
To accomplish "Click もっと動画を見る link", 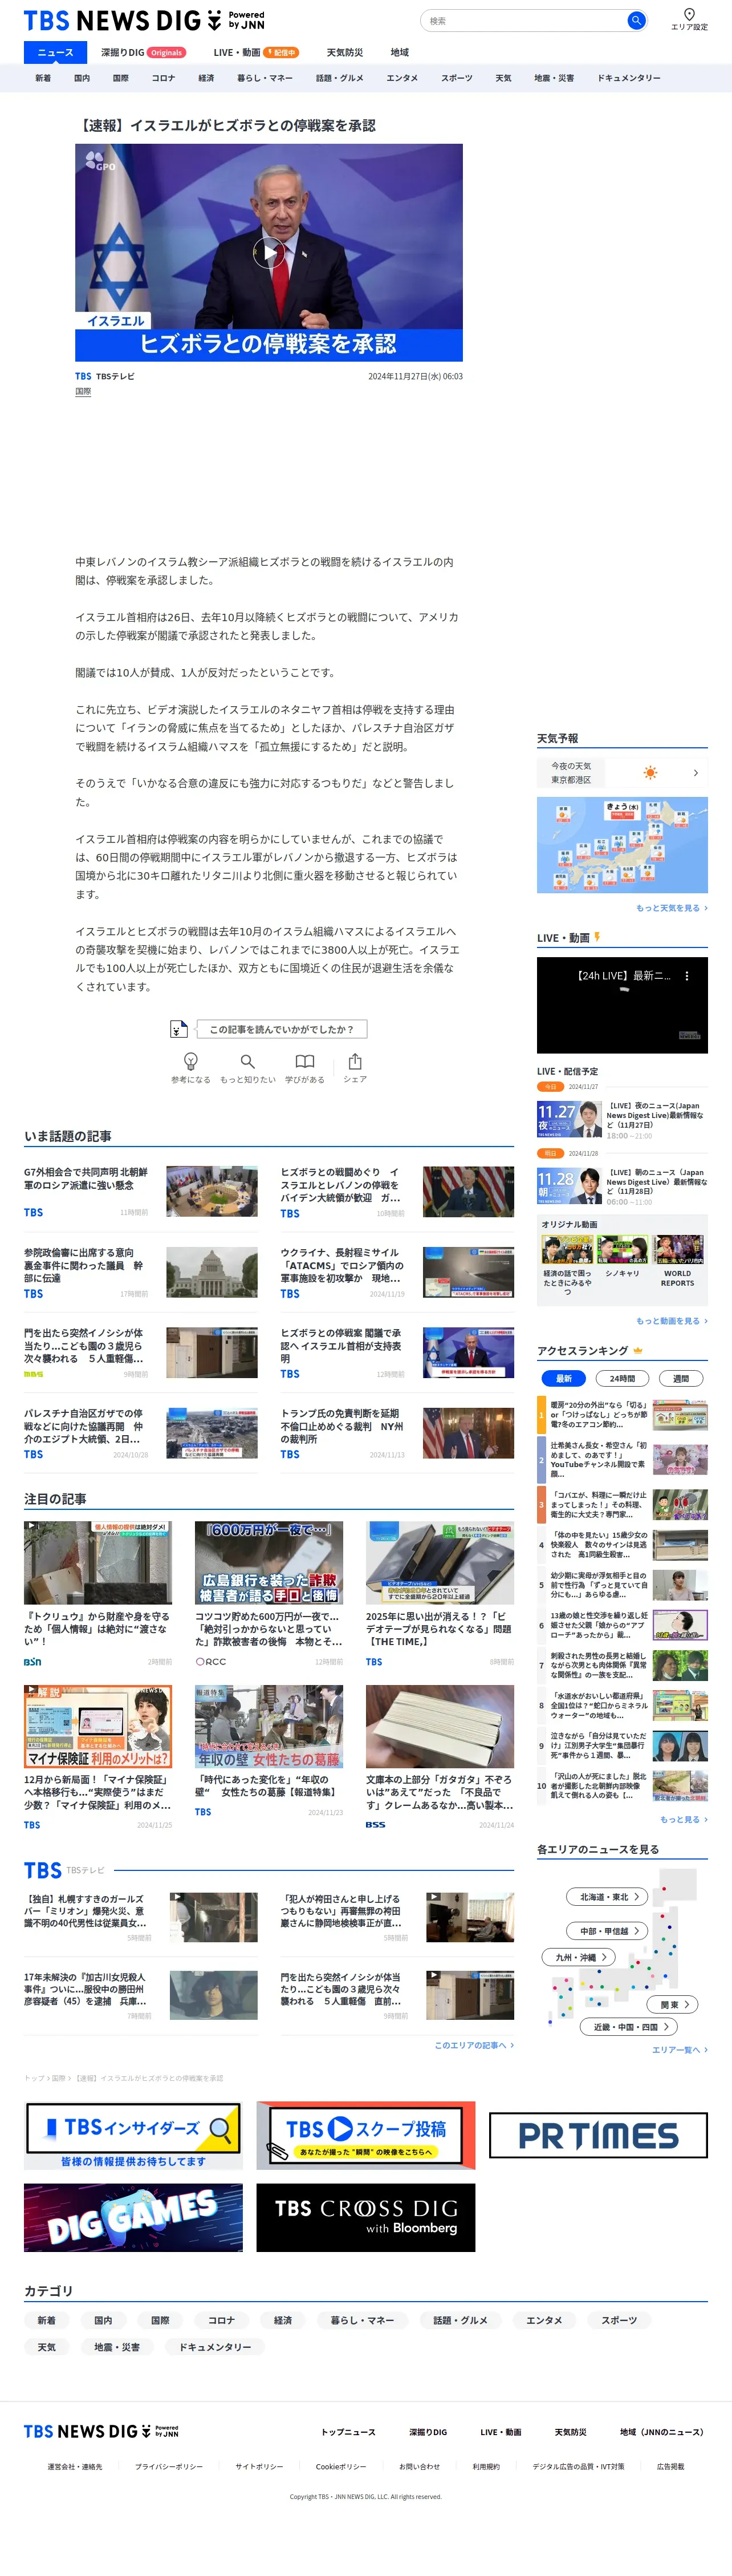I will [671, 1321].
